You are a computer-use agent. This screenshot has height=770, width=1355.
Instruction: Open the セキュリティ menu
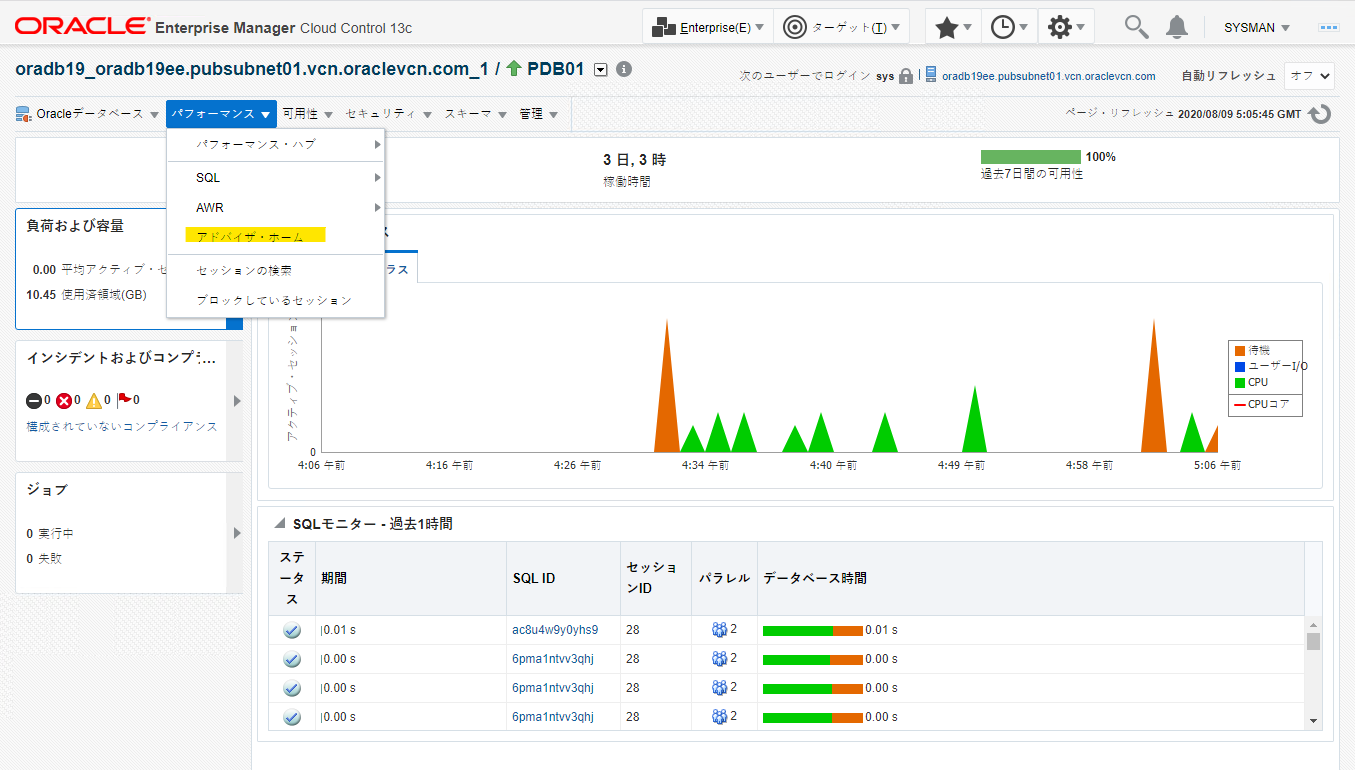pyautogui.click(x=380, y=113)
